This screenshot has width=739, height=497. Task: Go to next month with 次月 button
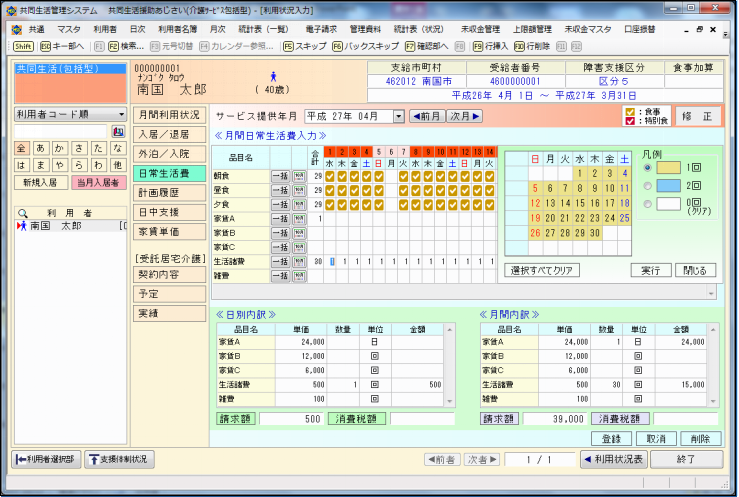pos(464,116)
